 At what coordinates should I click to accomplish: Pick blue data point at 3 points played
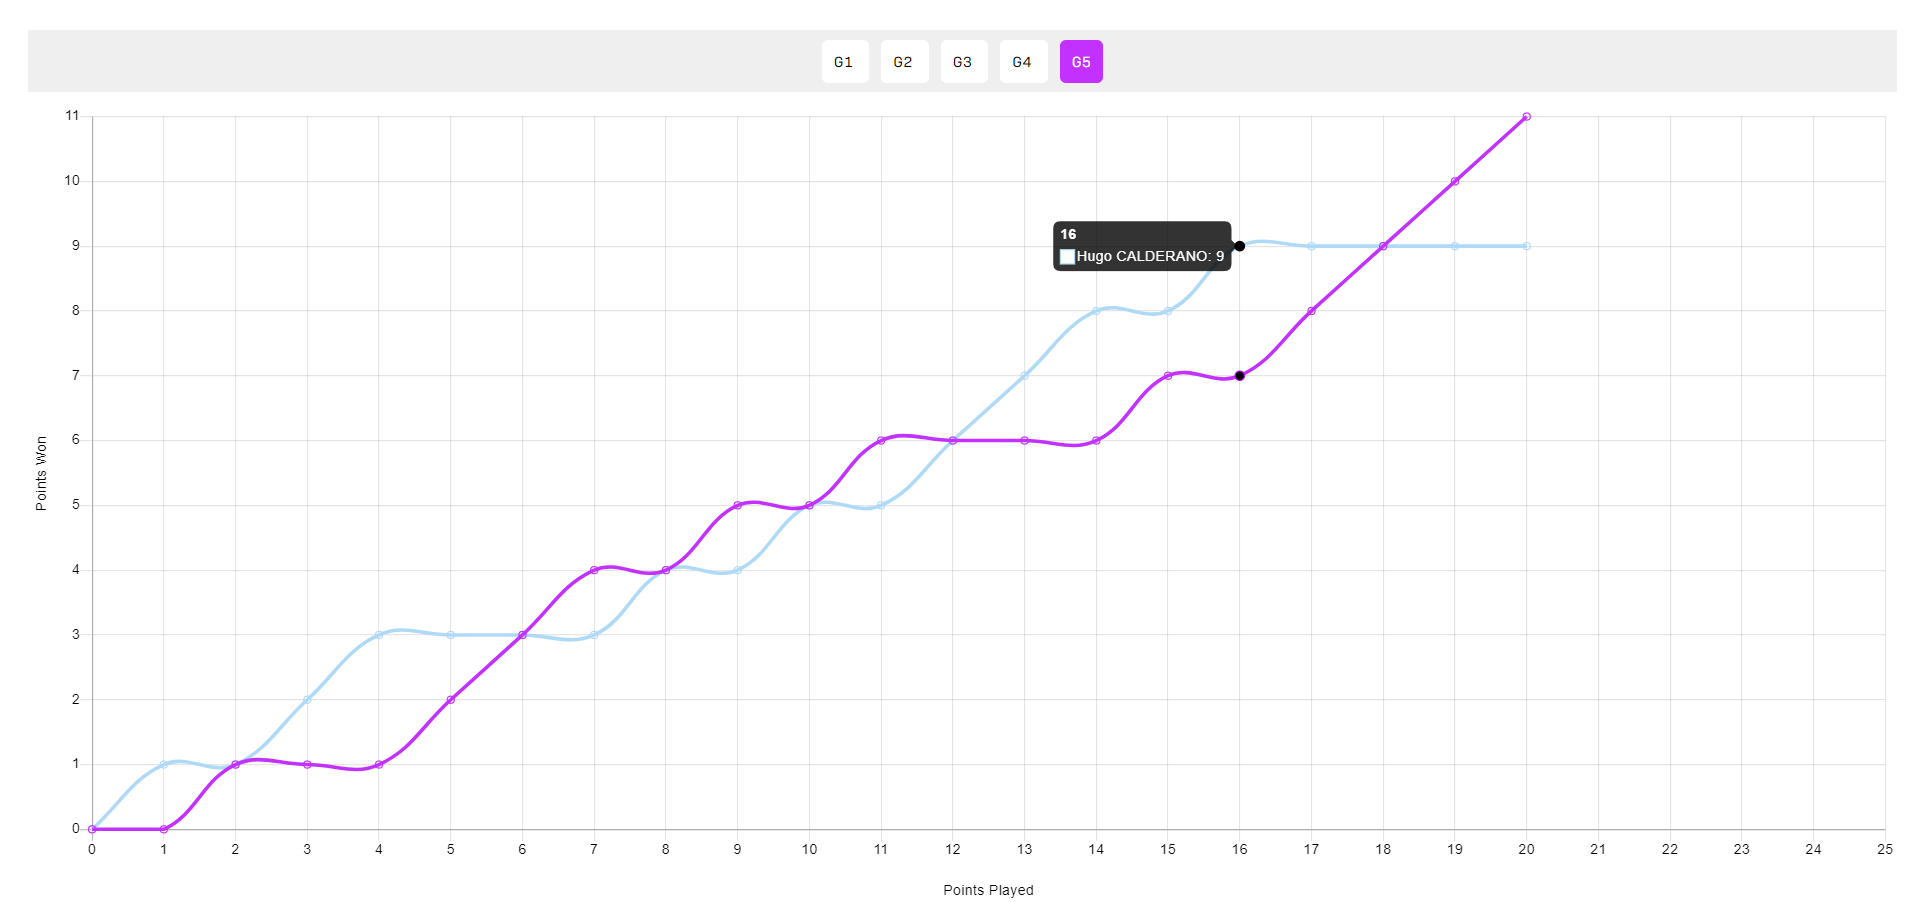tap(307, 700)
